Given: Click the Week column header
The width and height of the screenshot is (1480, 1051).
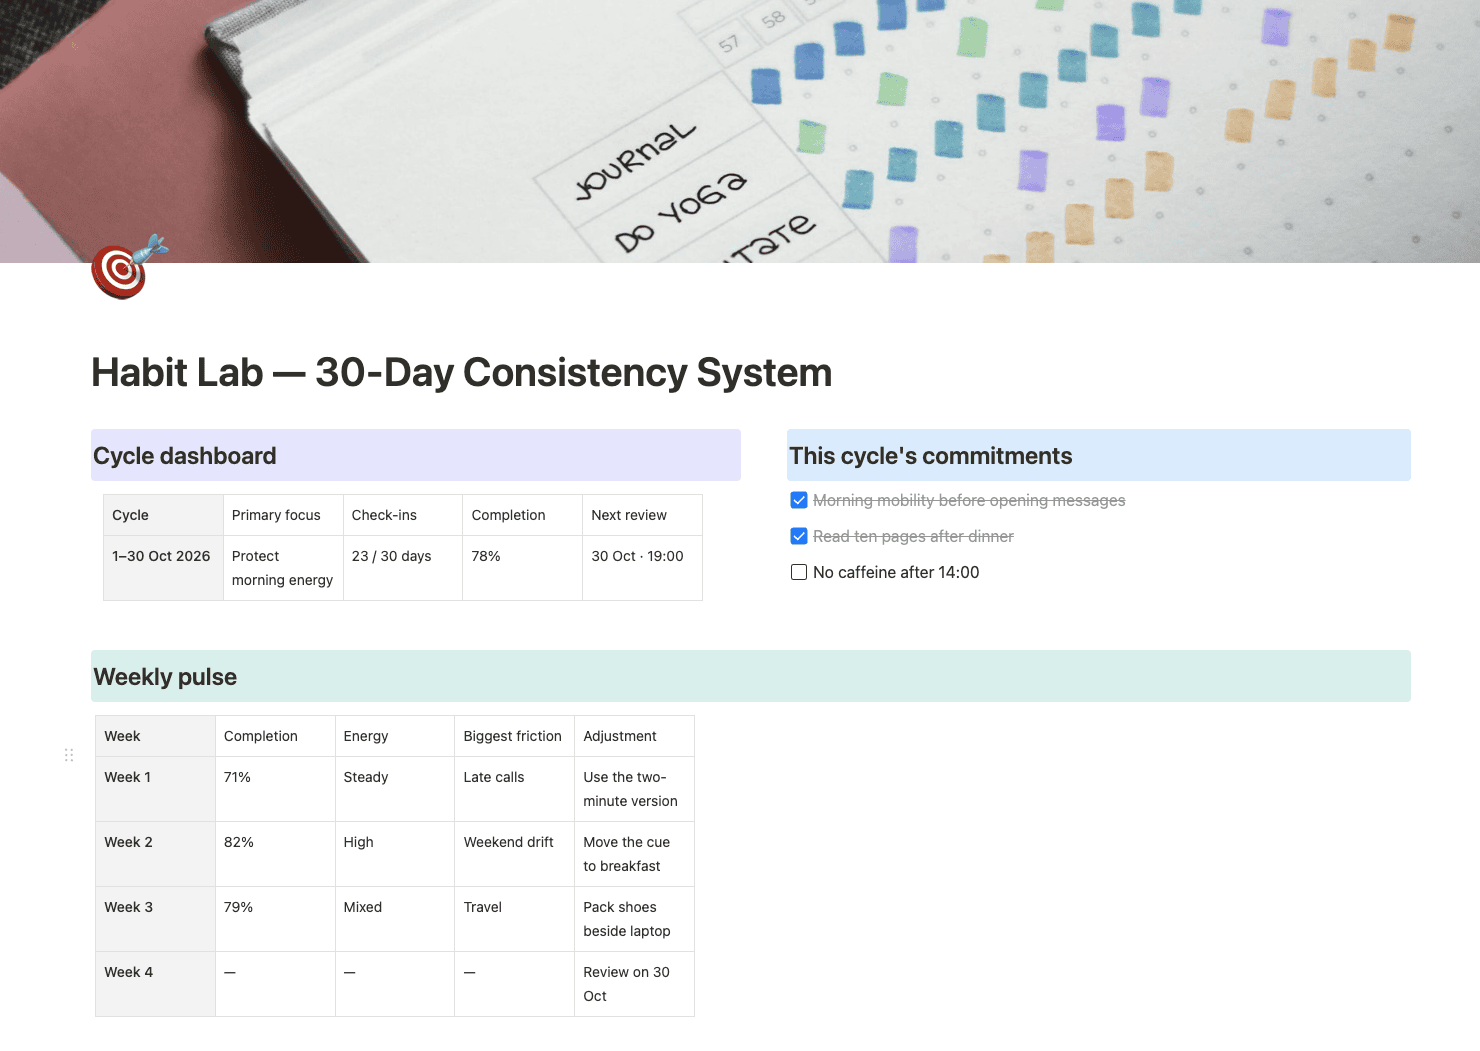Looking at the screenshot, I should tap(155, 736).
